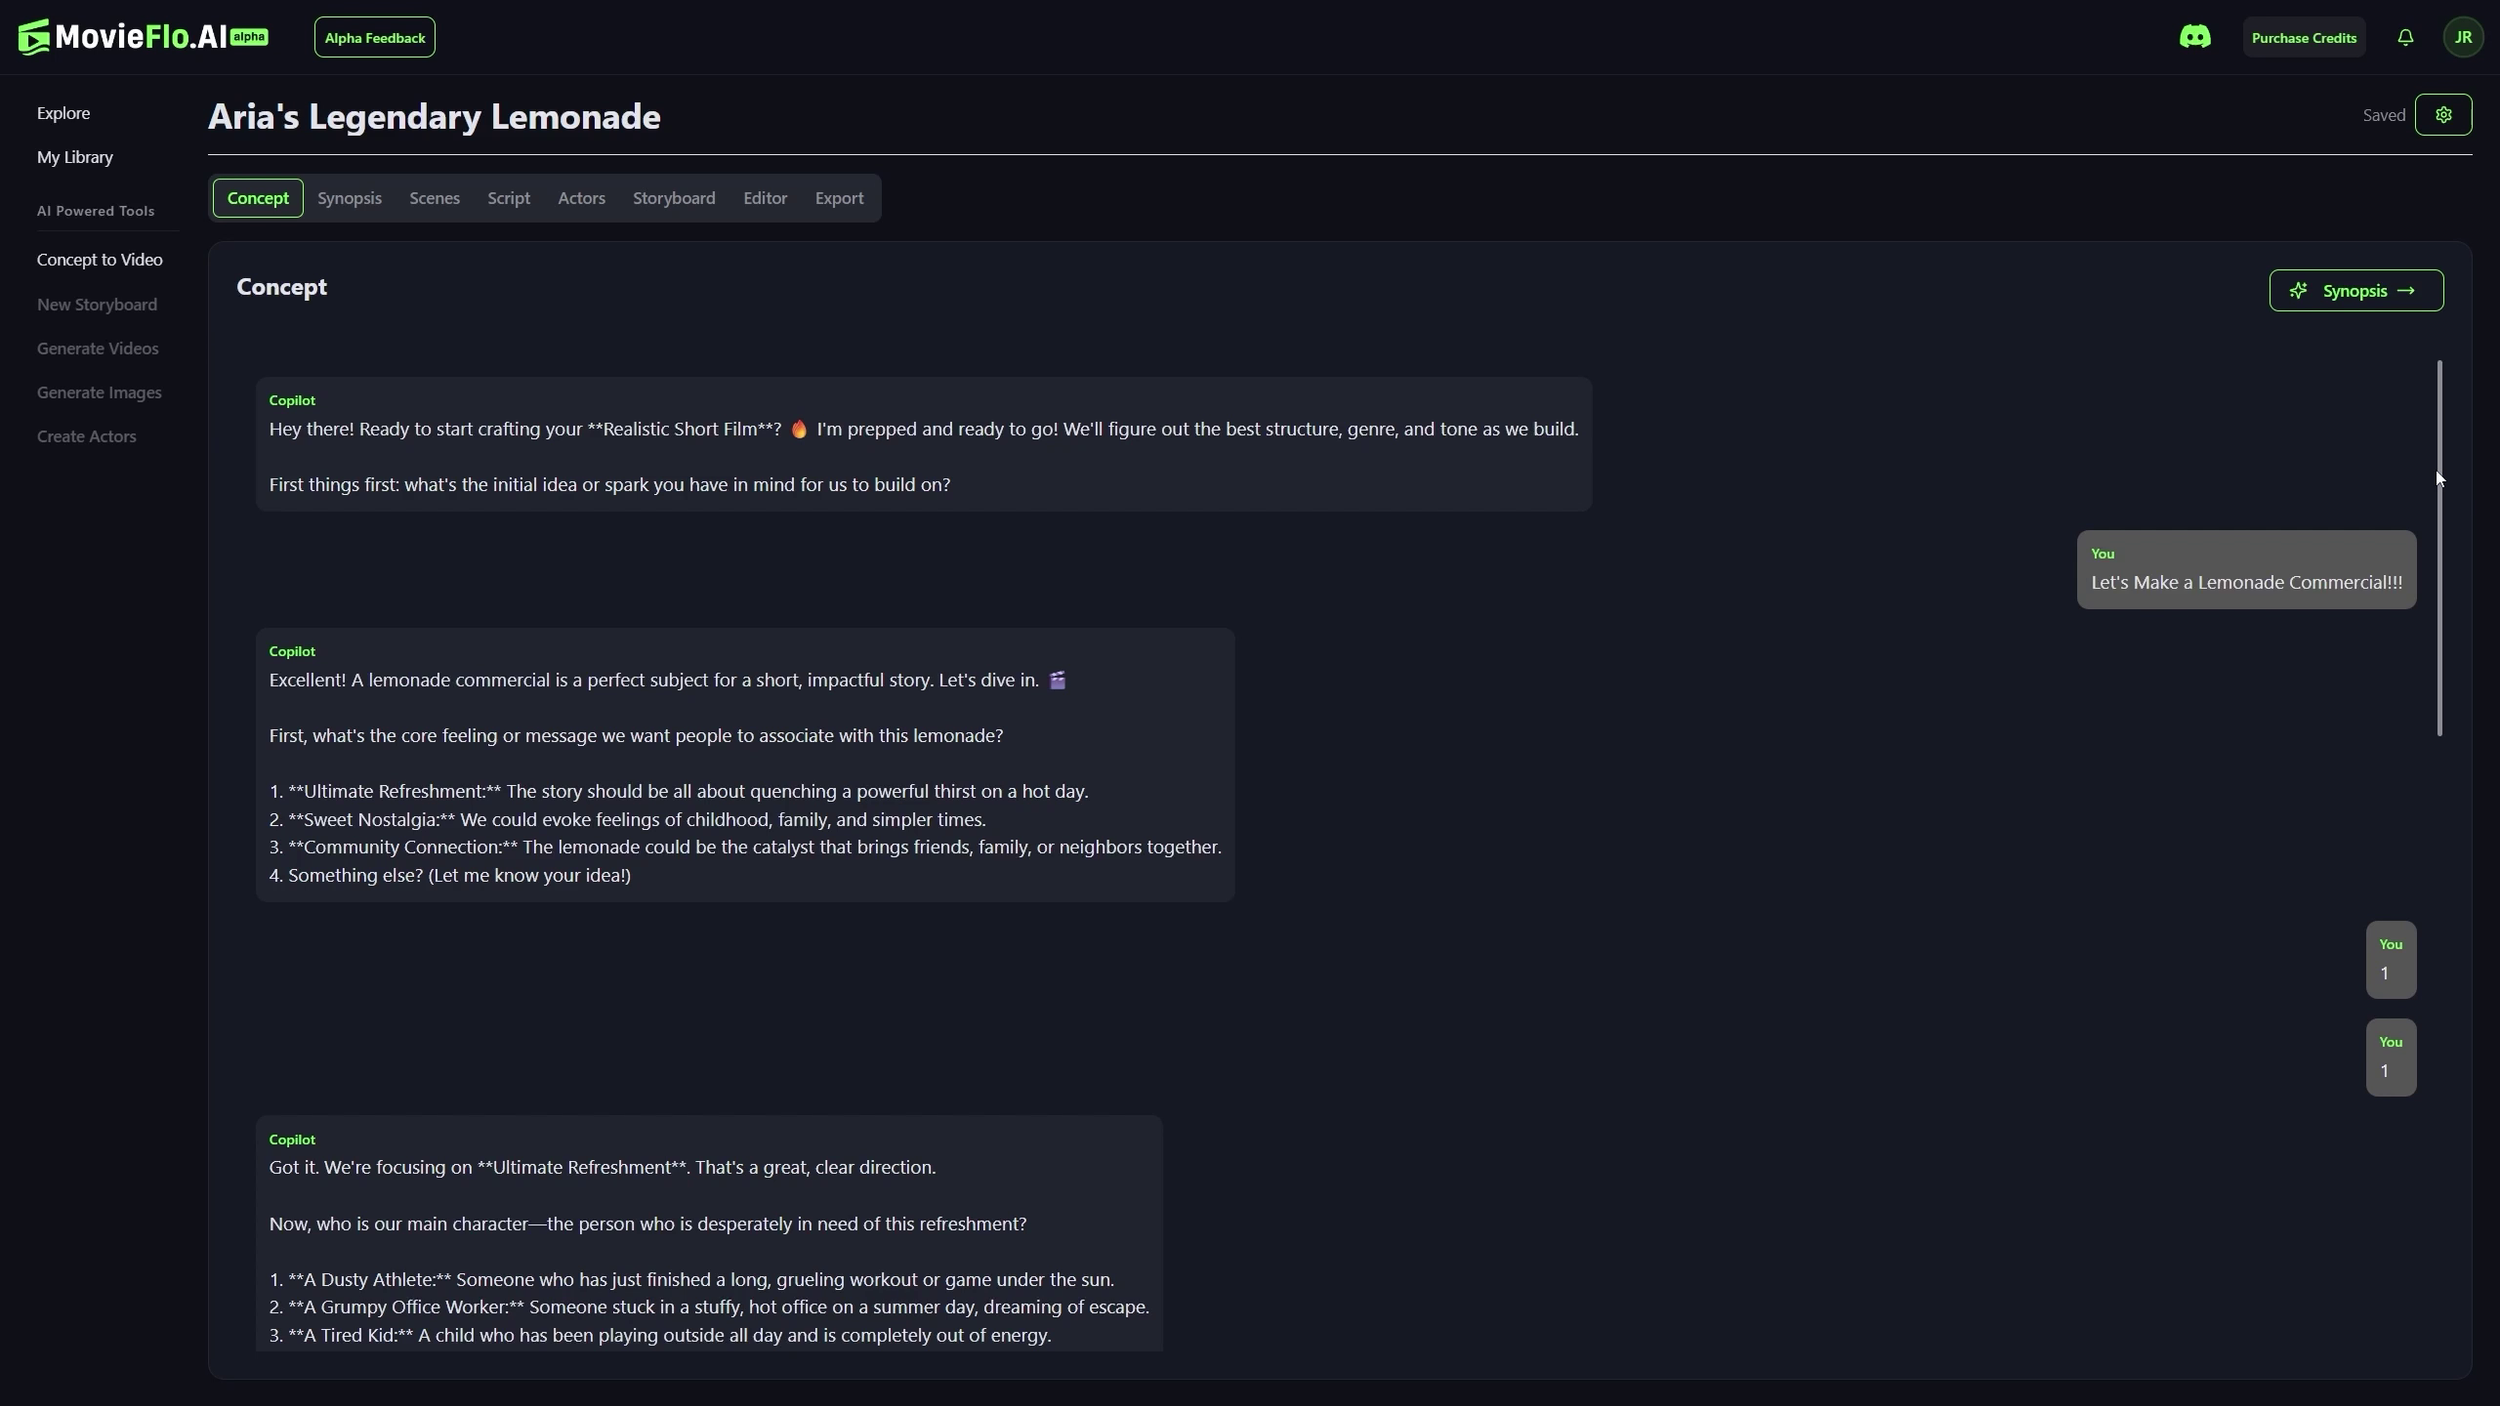Image resolution: width=2500 pixels, height=1406 pixels.
Task: Go to the Actors tab
Action: (x=581, y=198)
